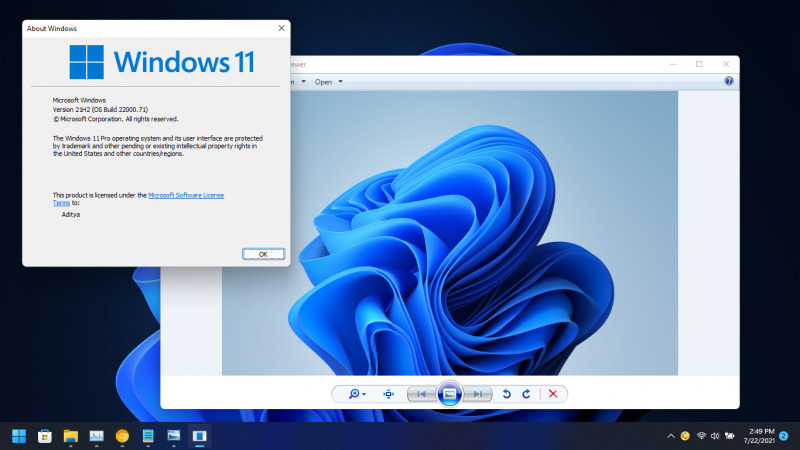
Task: Open Photo Viewer help icon
Action: click(729, 81)
